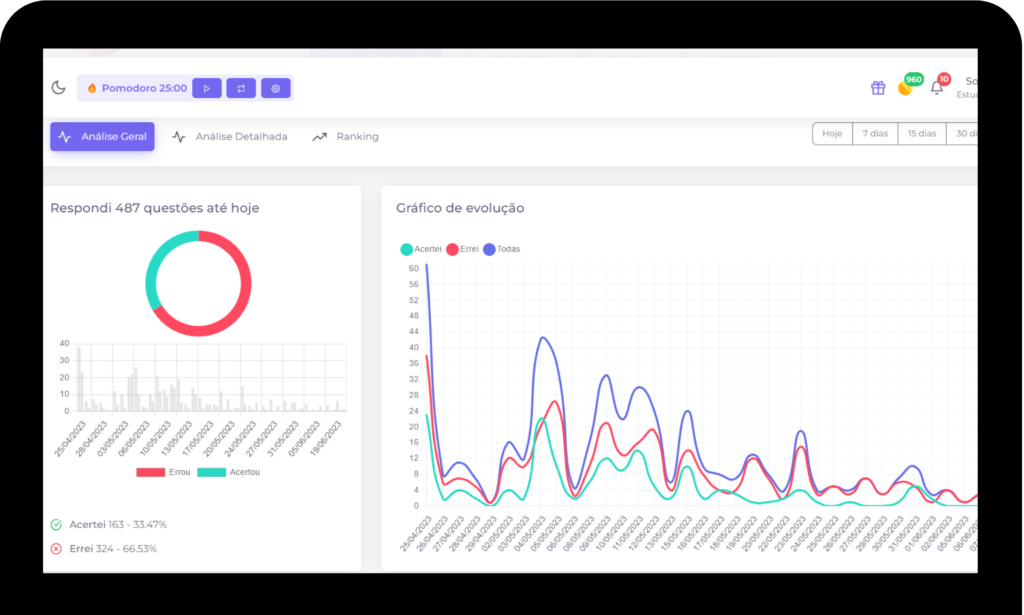Screen dimensions: 1024x615
Task: Switch to Análise Geral tab
Action: click(102, 136)
